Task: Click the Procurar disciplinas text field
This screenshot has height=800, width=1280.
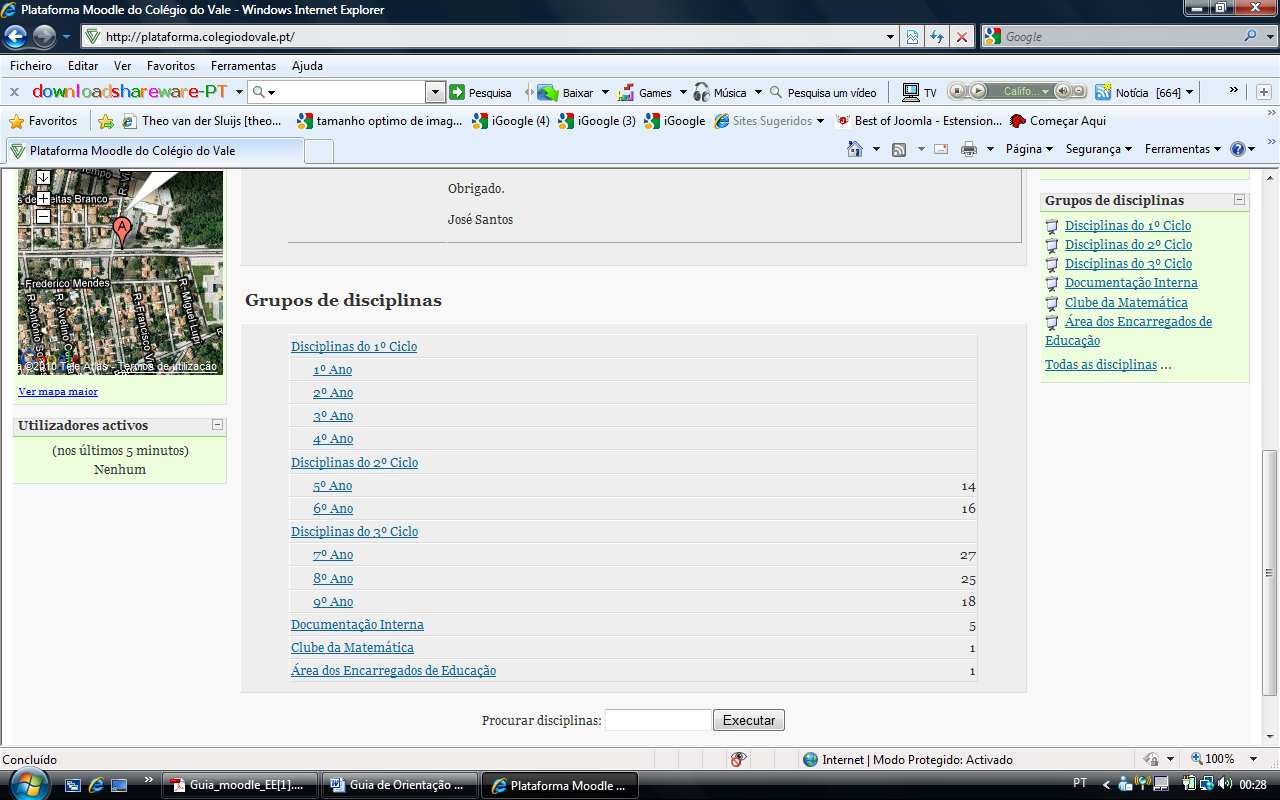Action: pos(657,720)
